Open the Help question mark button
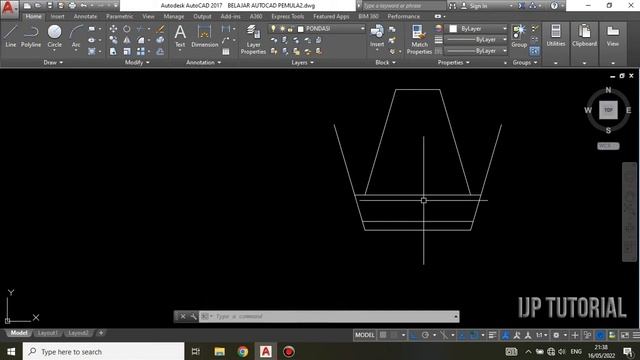Image resolution: width=640 pixels, height=360 pixels. tap(554, 6)
